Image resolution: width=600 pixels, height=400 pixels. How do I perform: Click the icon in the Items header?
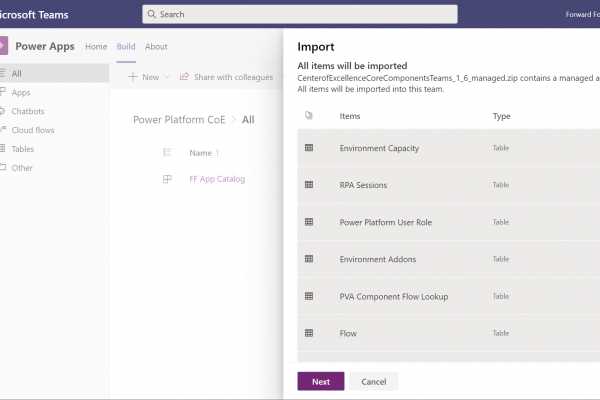(309, 115)
